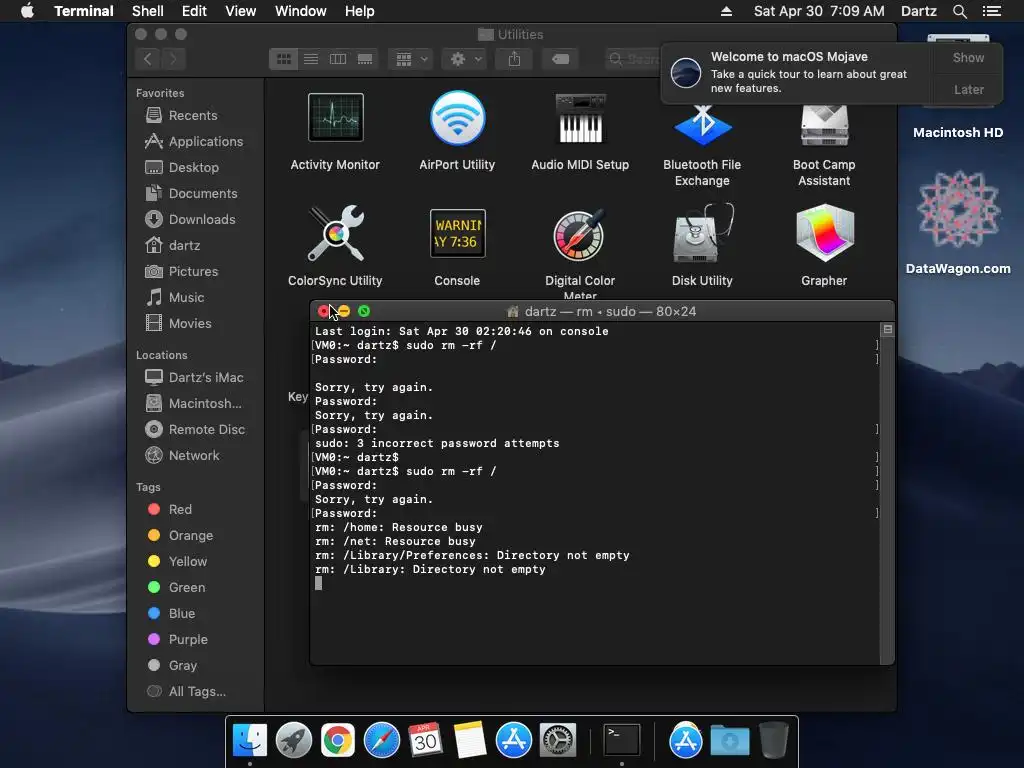The width and height of the screenshot is (1024, 768).
Task: Open Audio MIDI Setup icon
Action: pos(580,118)
